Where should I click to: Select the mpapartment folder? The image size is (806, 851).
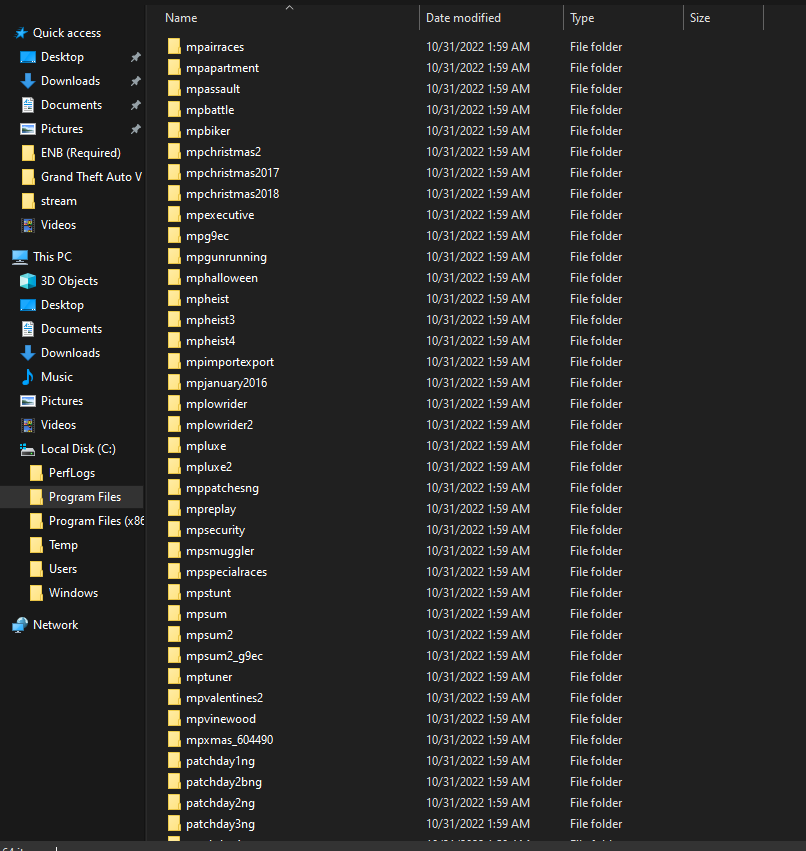click(223, 68)
